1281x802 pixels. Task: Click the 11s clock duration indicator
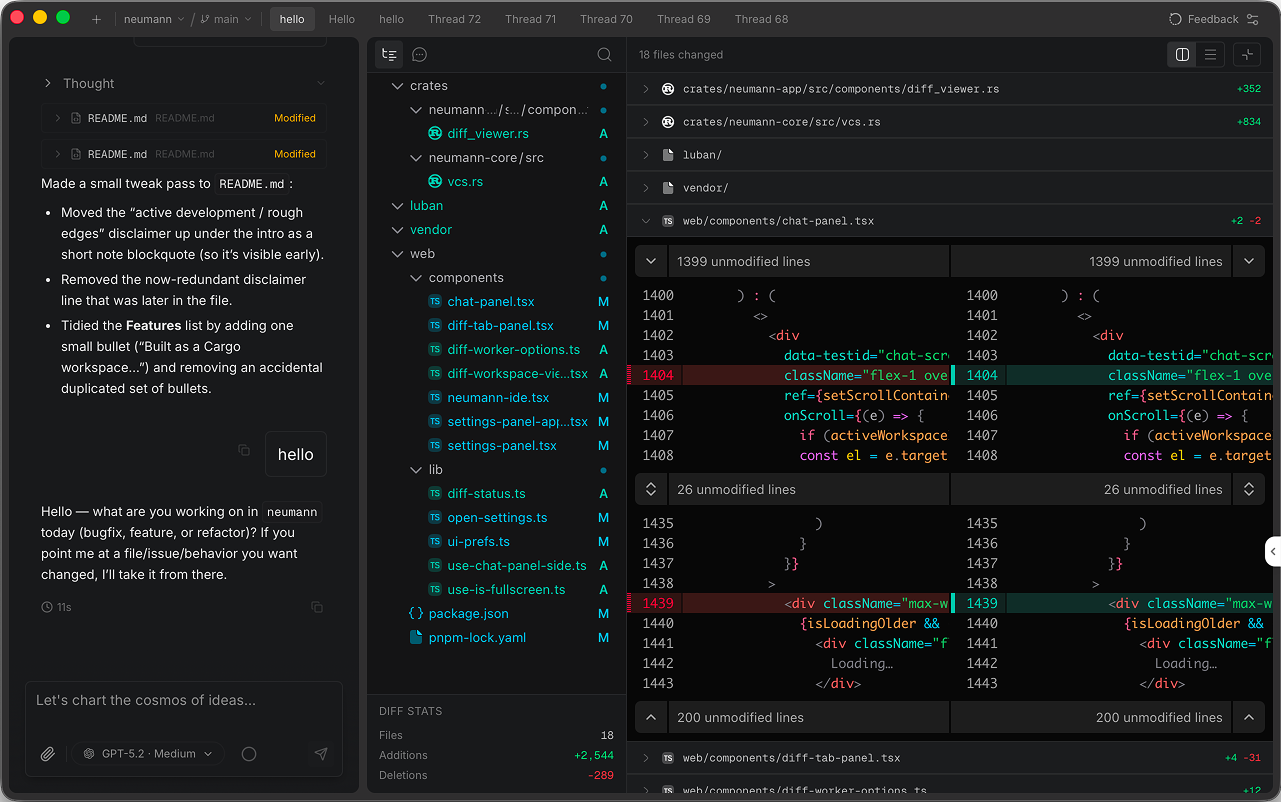click(x=57, y=607)
